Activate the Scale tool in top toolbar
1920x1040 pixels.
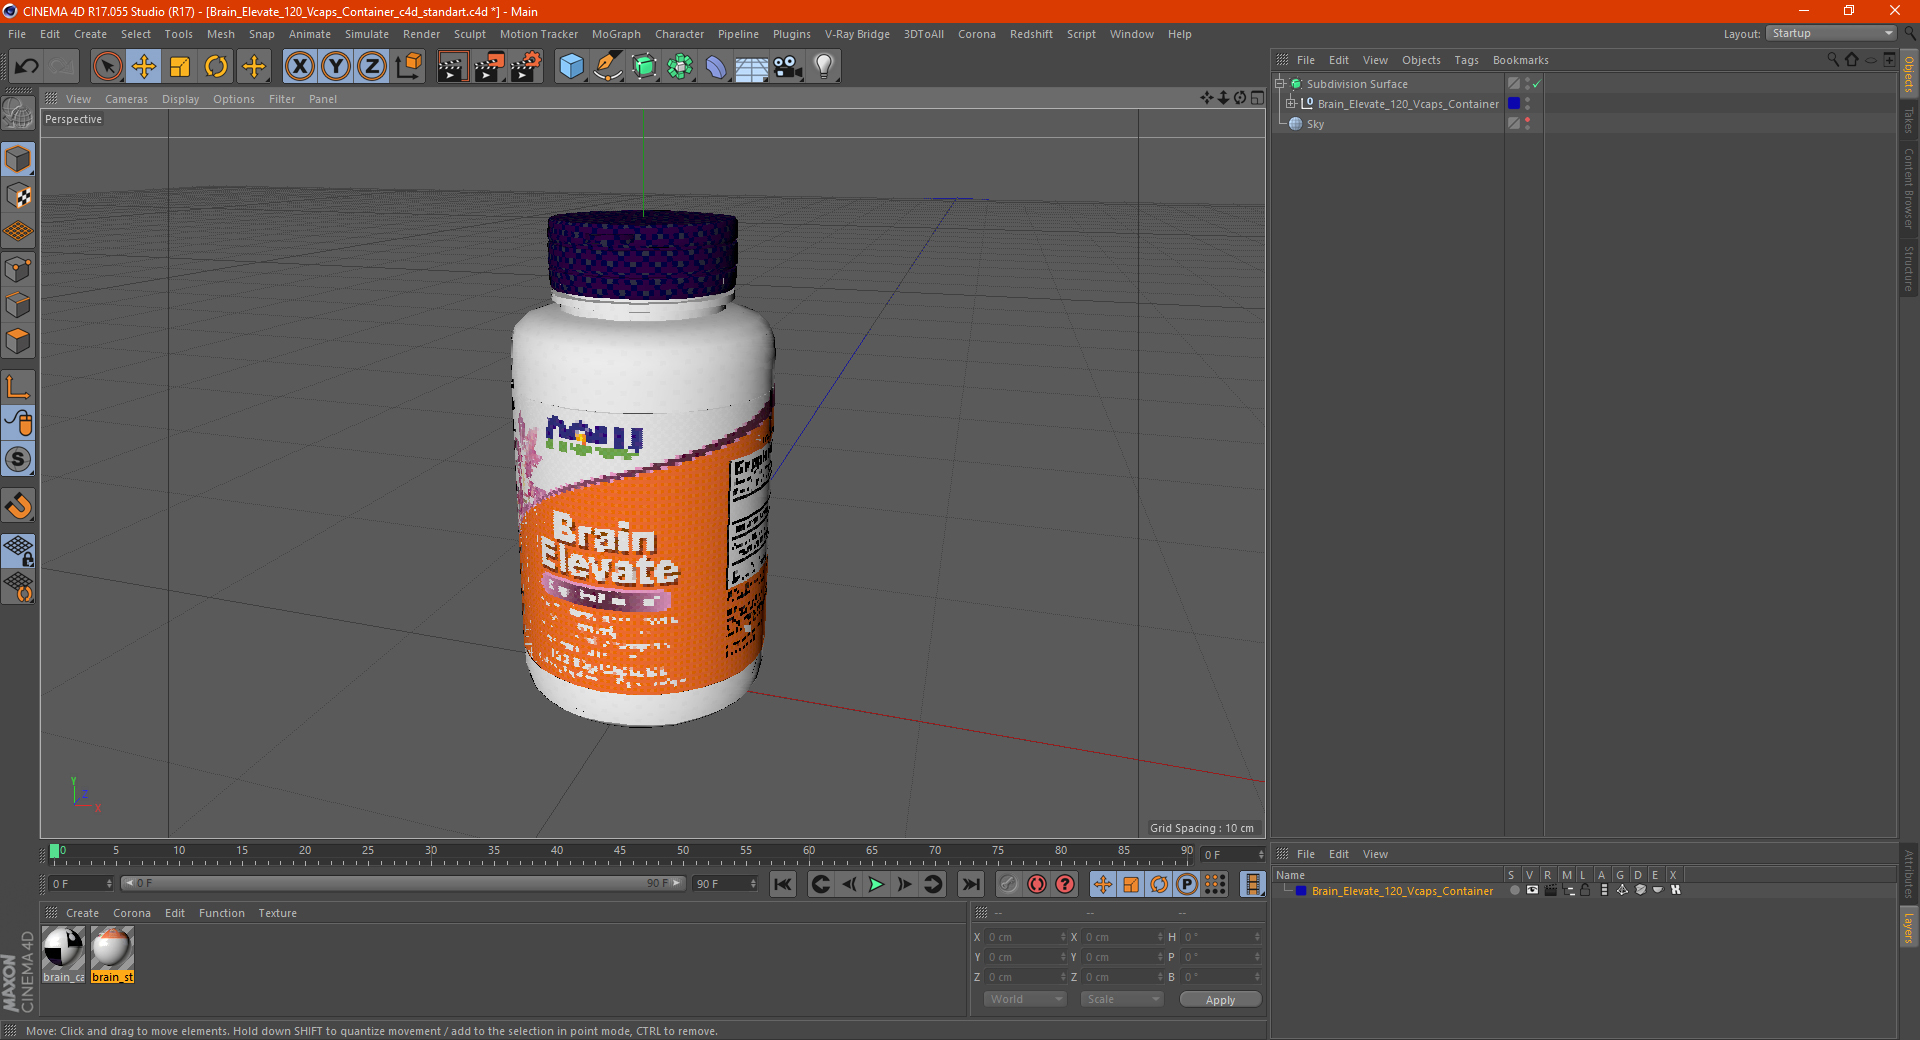180,67
